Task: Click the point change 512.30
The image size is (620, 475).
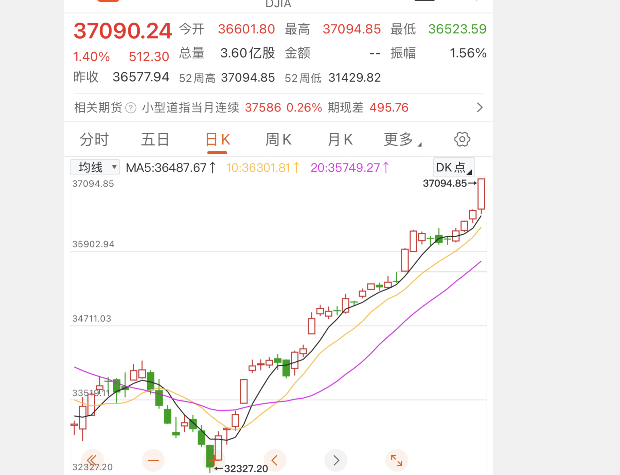Action: [x=149, y=57]
